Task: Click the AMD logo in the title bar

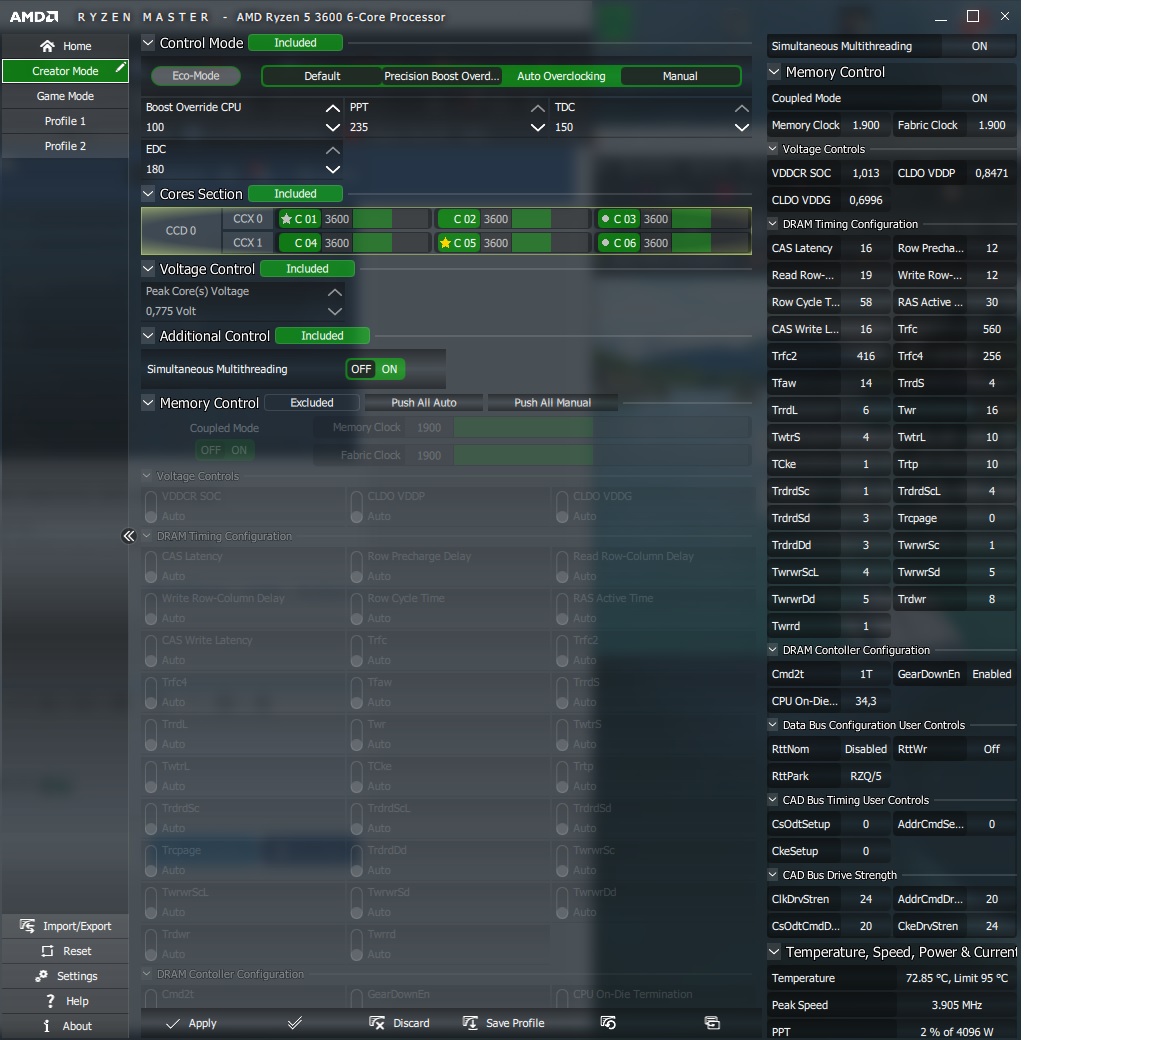Action: click(x=34, y=16)
